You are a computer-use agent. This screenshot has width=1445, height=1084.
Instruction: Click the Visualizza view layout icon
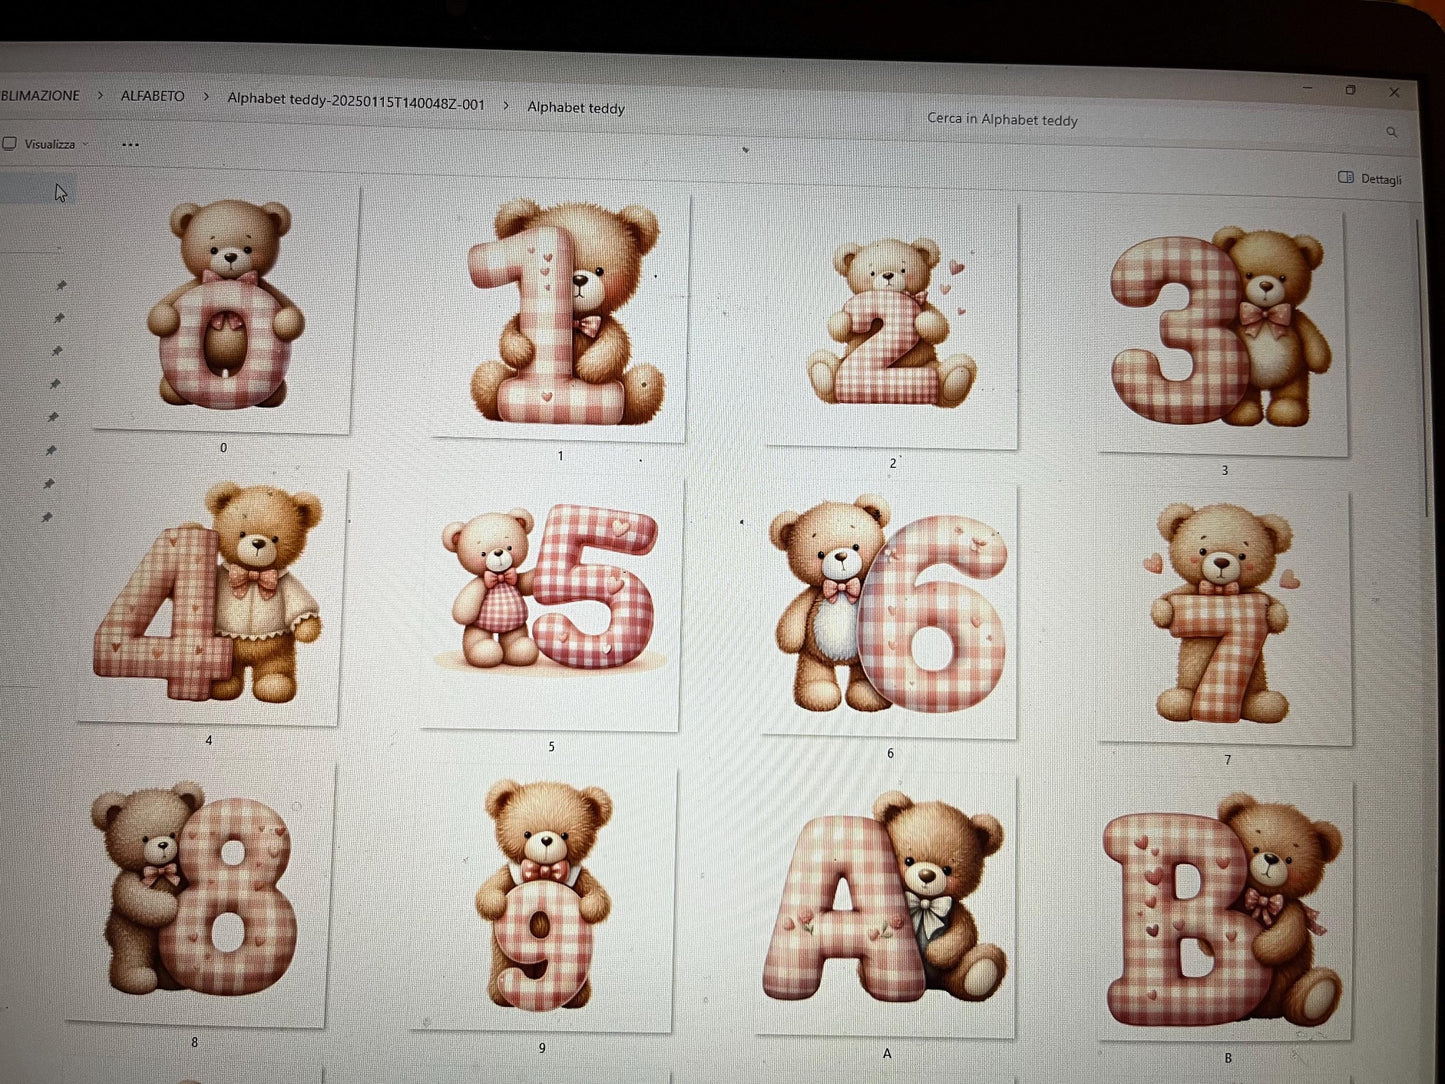[10, 144]
